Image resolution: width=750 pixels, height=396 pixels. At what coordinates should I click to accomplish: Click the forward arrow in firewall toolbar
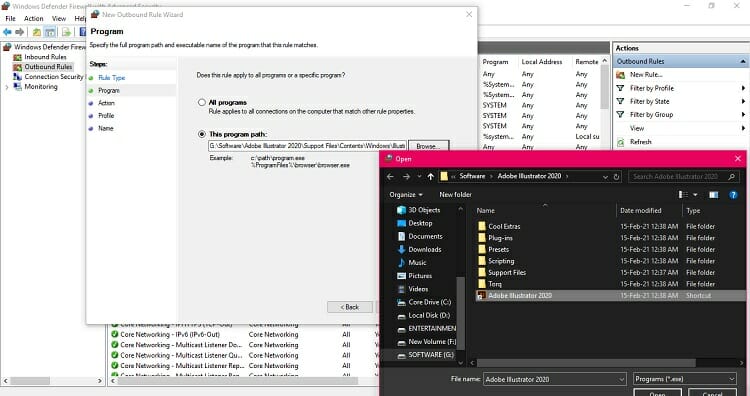click(20, 32)
